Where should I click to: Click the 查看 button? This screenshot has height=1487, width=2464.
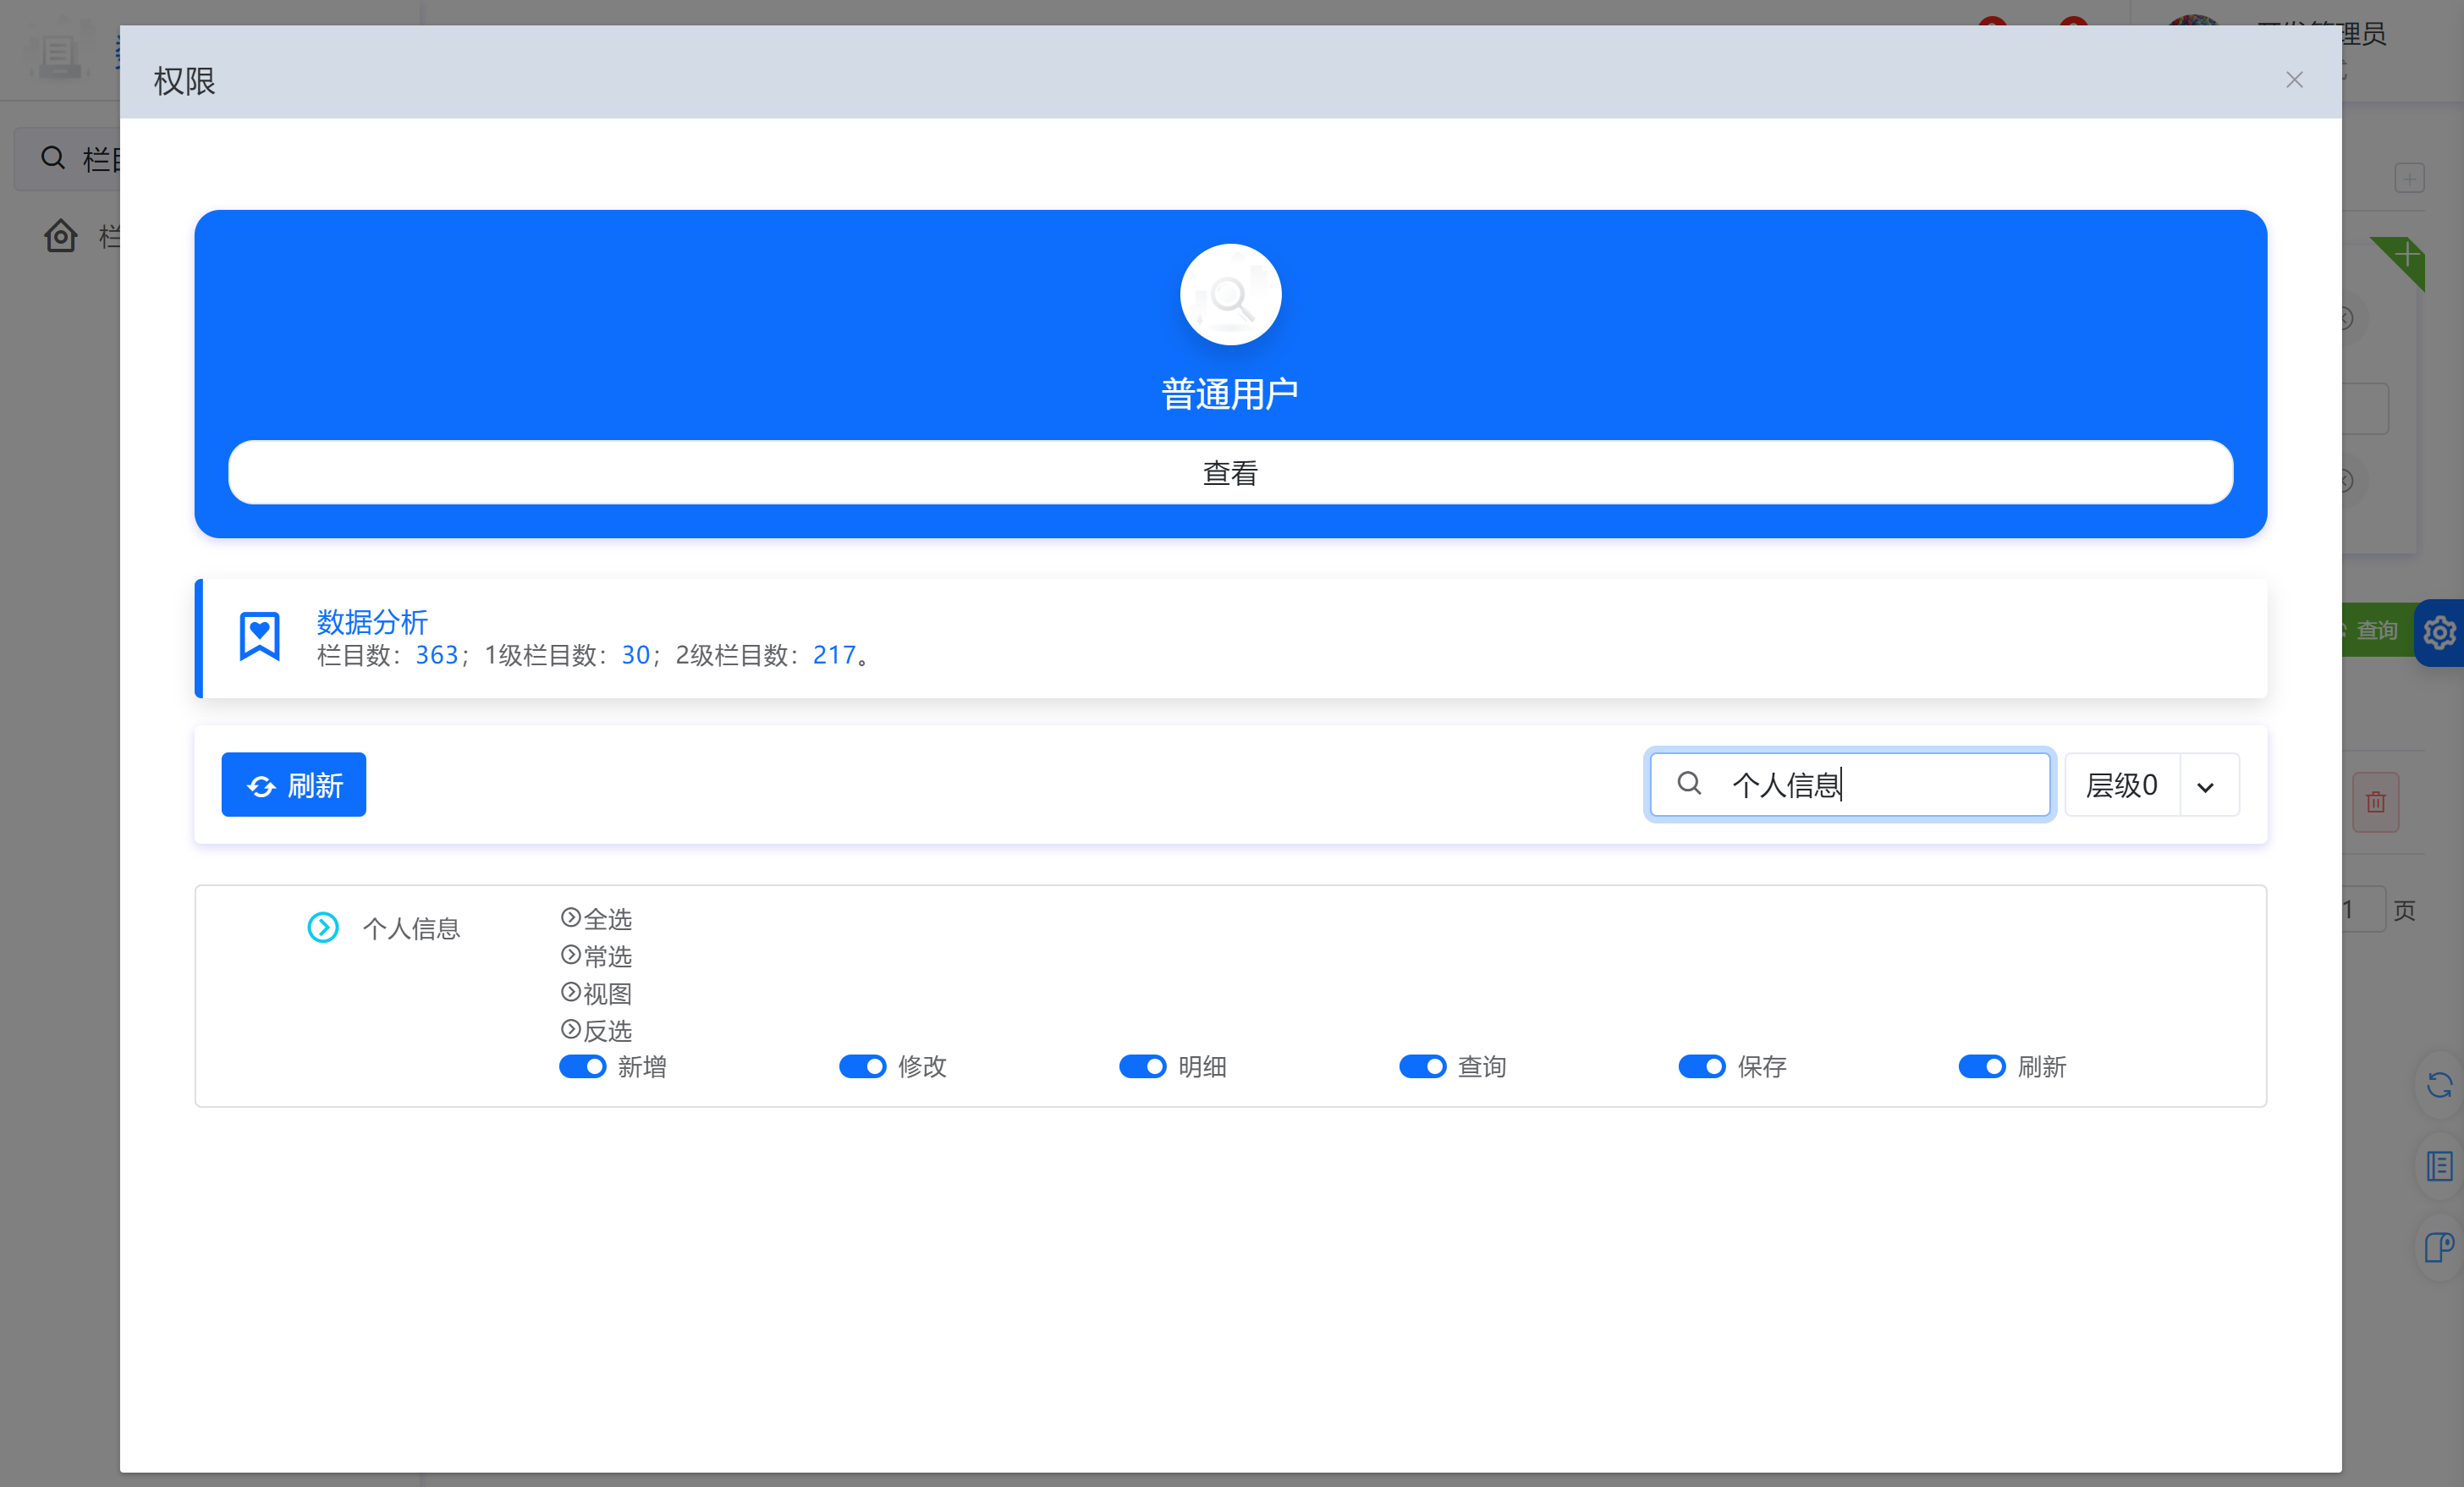[x=1230, y=472]
